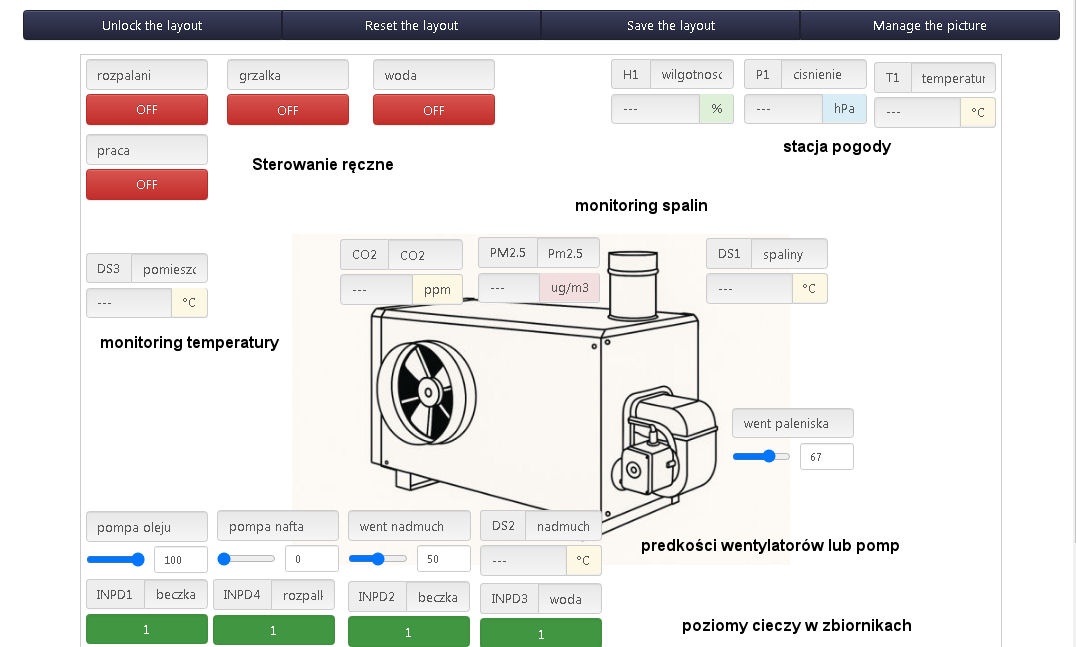Click the pompa nafta slider handle

point(225,559)
